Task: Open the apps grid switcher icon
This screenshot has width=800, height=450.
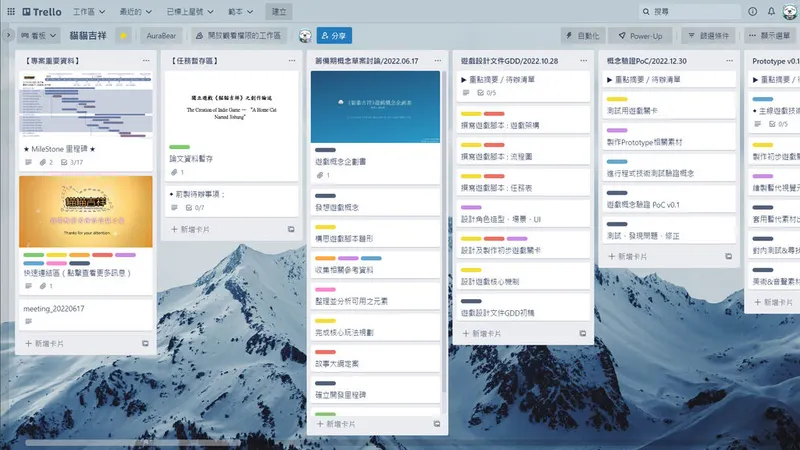Action: (11, 11)
